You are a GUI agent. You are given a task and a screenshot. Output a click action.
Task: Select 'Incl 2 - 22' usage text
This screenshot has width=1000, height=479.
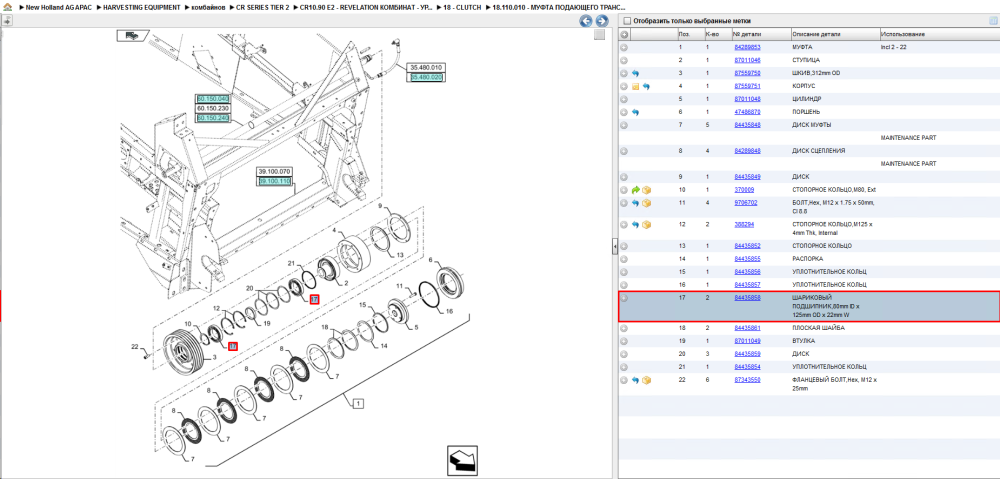(893, 47)
